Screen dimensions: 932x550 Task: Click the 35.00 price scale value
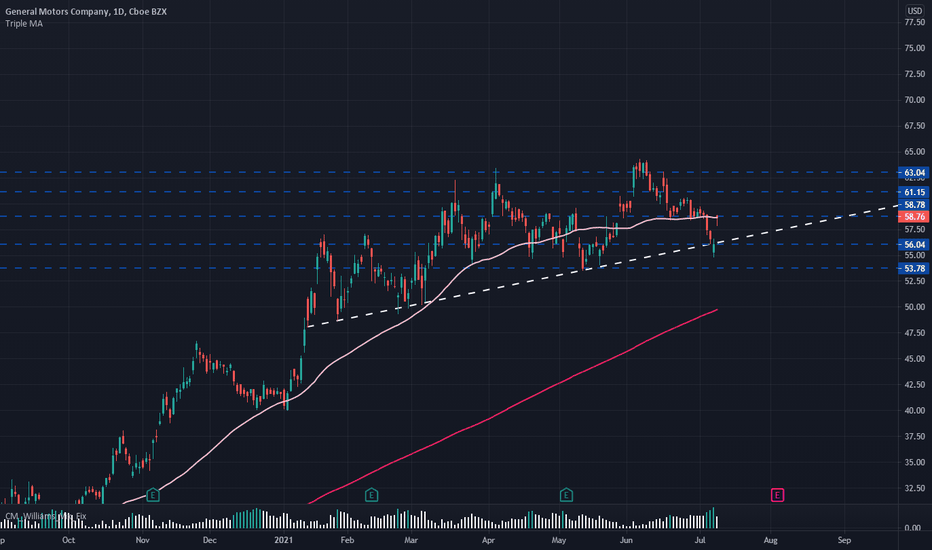click(914, 462)
